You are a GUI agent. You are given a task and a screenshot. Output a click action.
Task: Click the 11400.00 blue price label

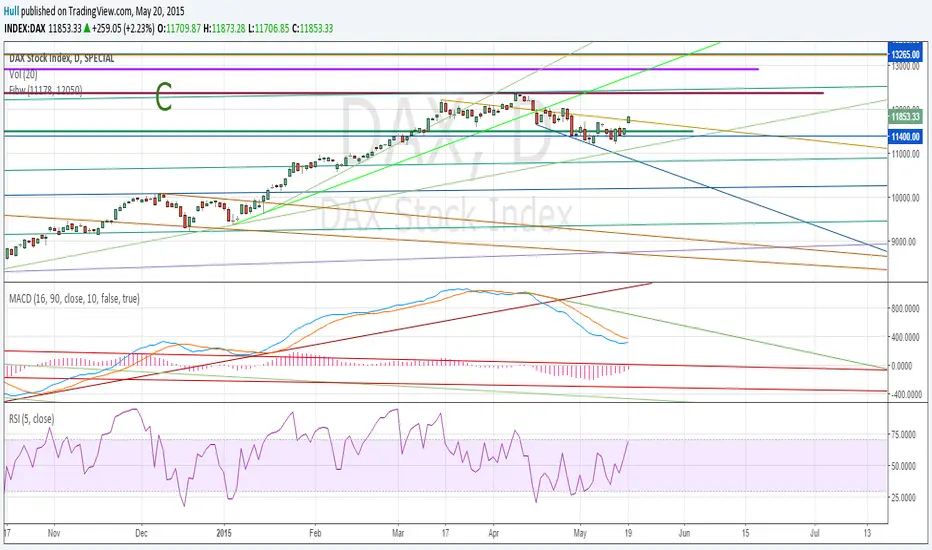[x=905, y=137]
